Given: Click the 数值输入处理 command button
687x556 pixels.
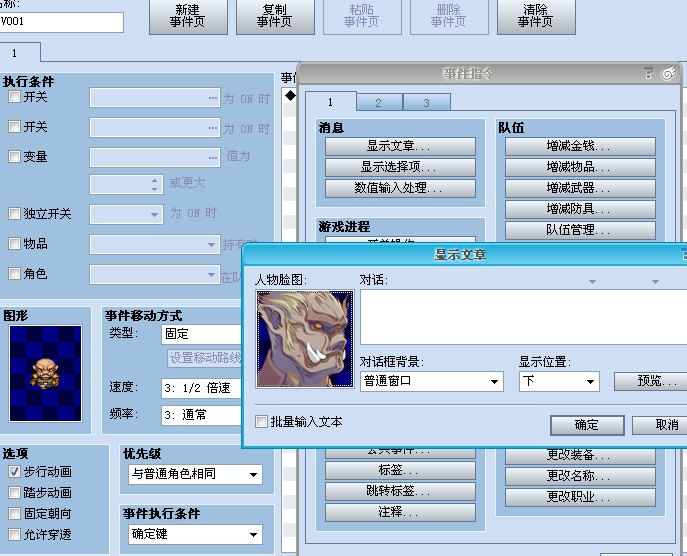Looking at the screenshot, I should tap(400, 188).
